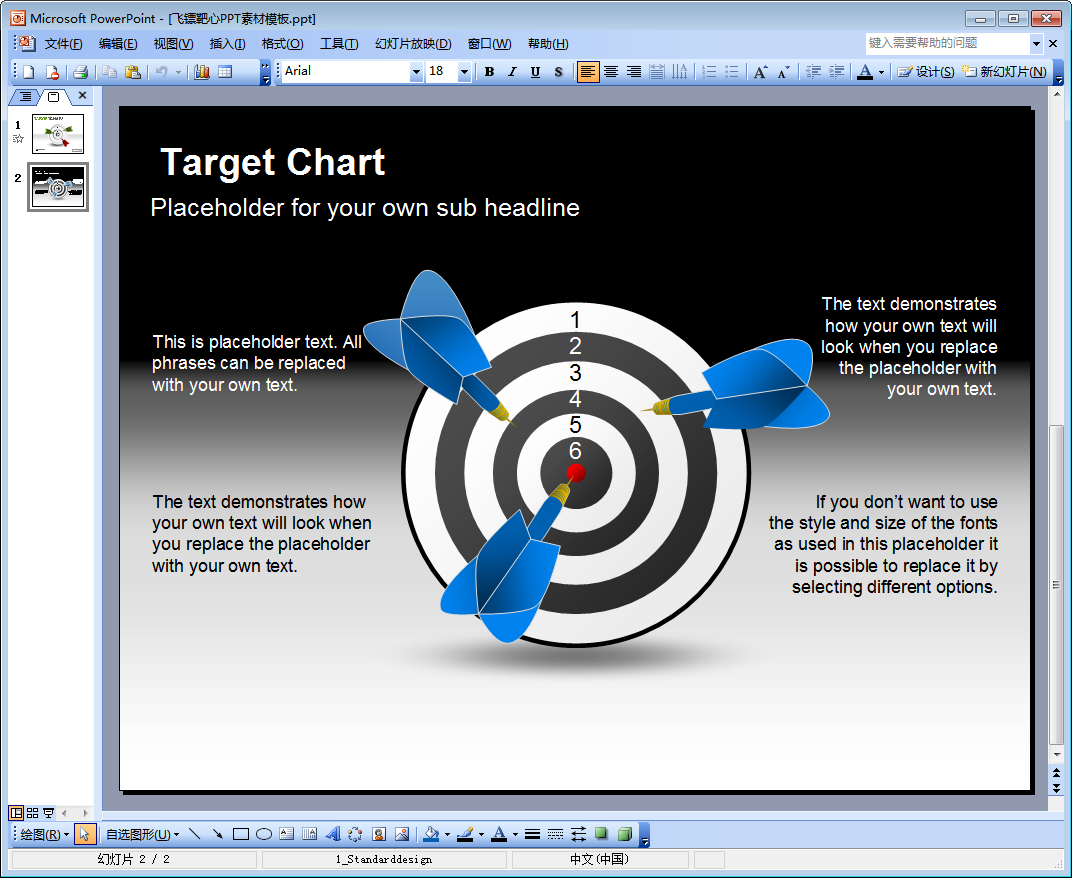The width and height of the screenshot is (1072, 878).
Task: Open the 自选图形 AutoShapes dropdown
Action: [x=142, y=834]
